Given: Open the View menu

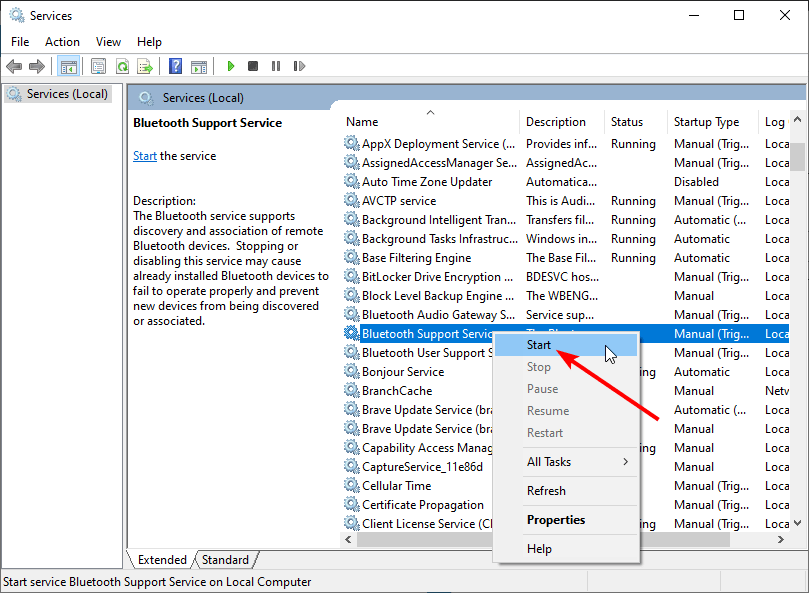Looking at the screenshot, I should tap(108, 41).
